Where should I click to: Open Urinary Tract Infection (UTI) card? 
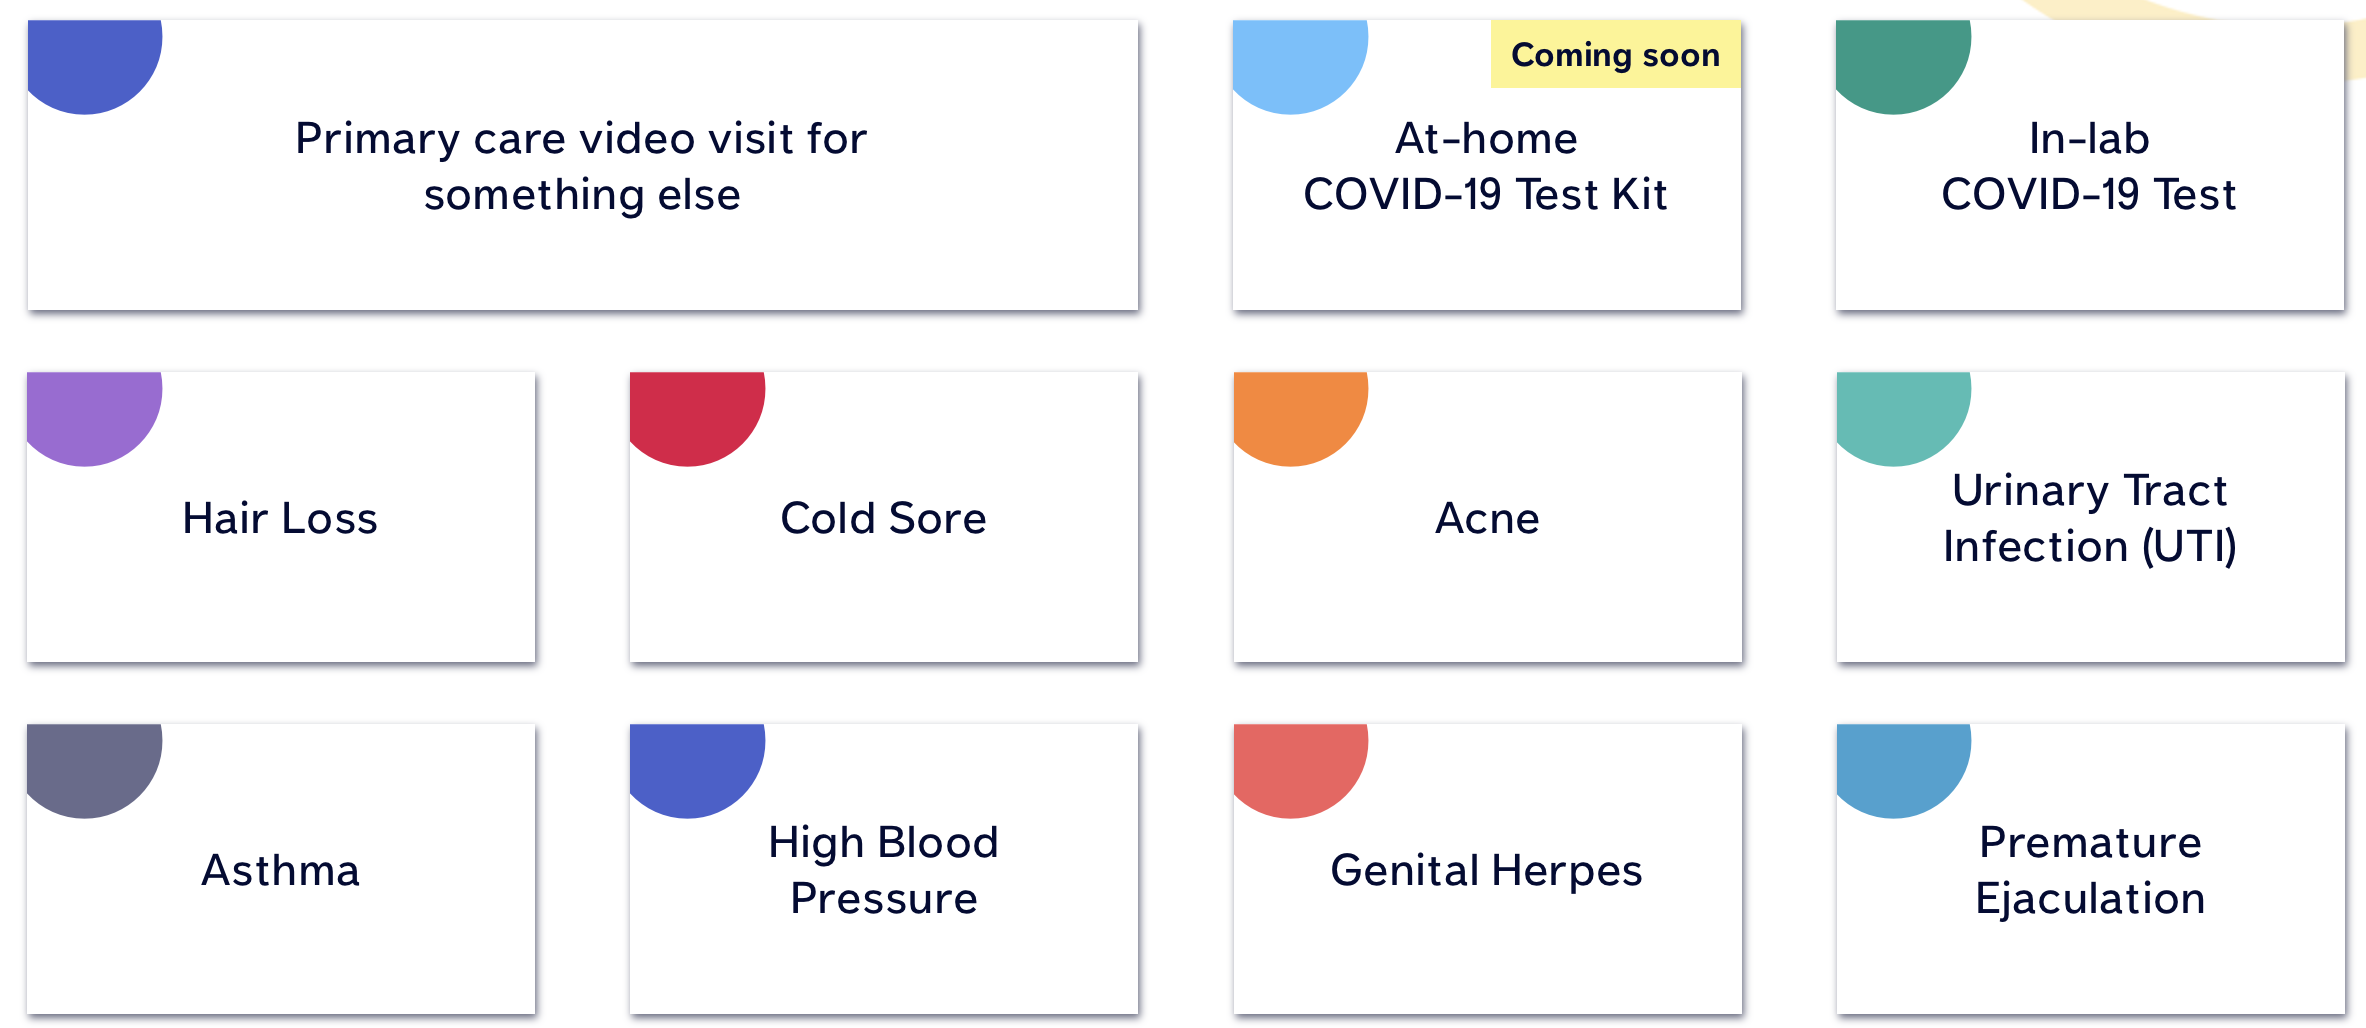pyautogui.click(x=2090, y=518)
